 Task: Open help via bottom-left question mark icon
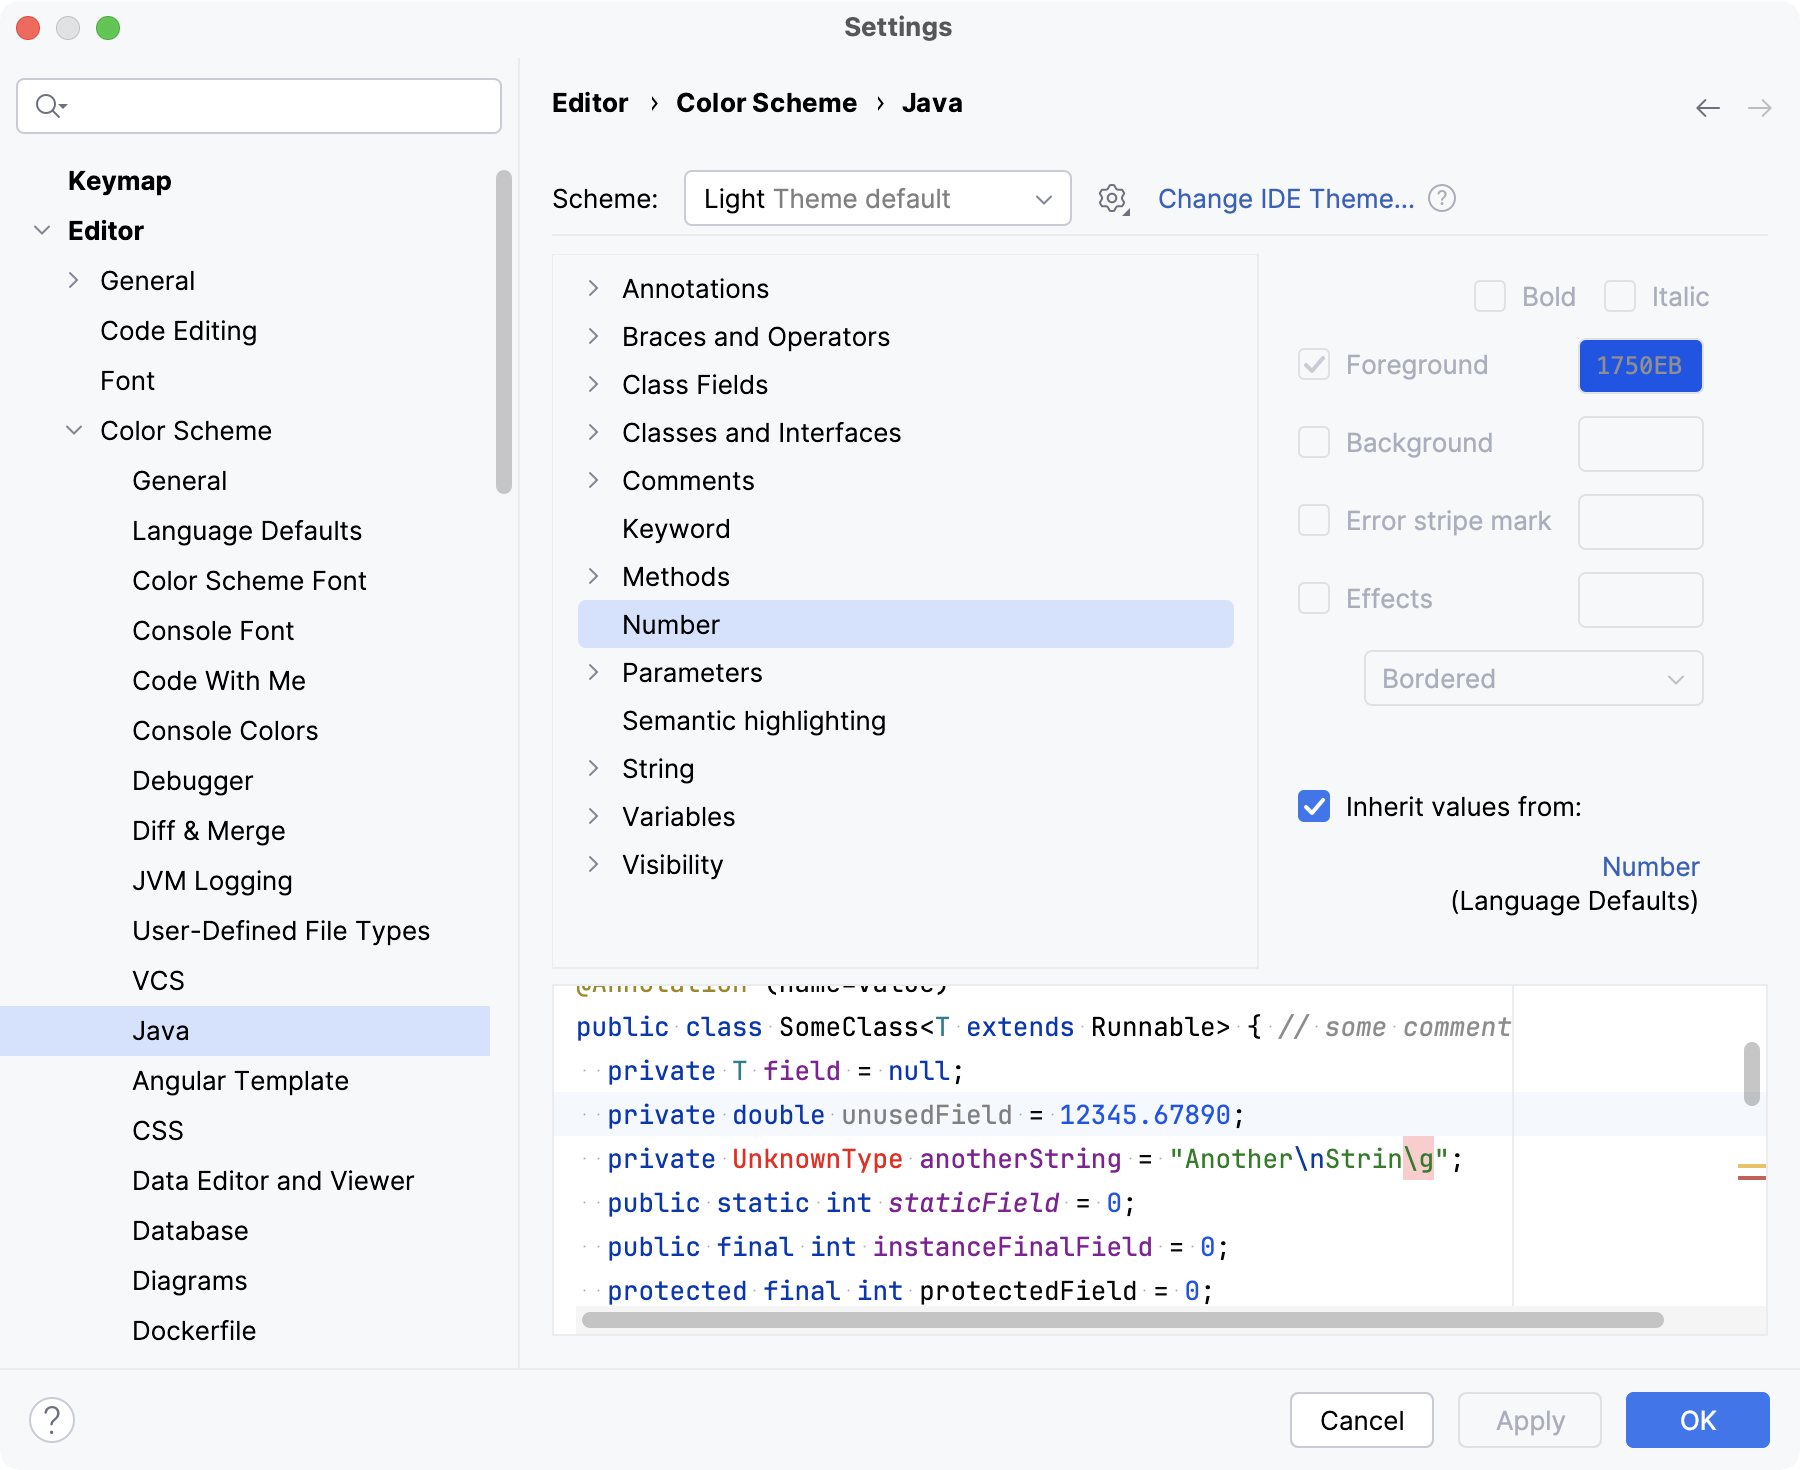(x=52, y=1418)
